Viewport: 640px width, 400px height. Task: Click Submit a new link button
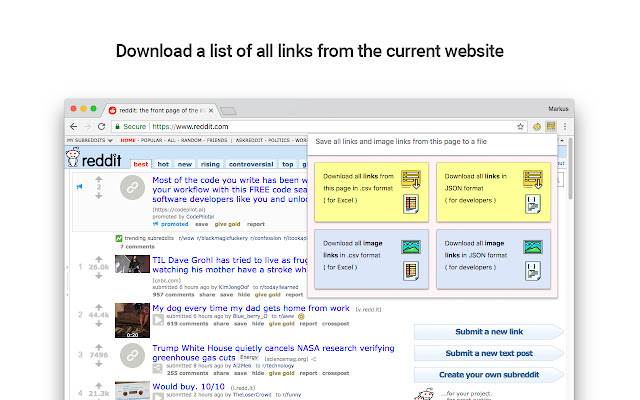pyautogui.click(x=489, y=332)
